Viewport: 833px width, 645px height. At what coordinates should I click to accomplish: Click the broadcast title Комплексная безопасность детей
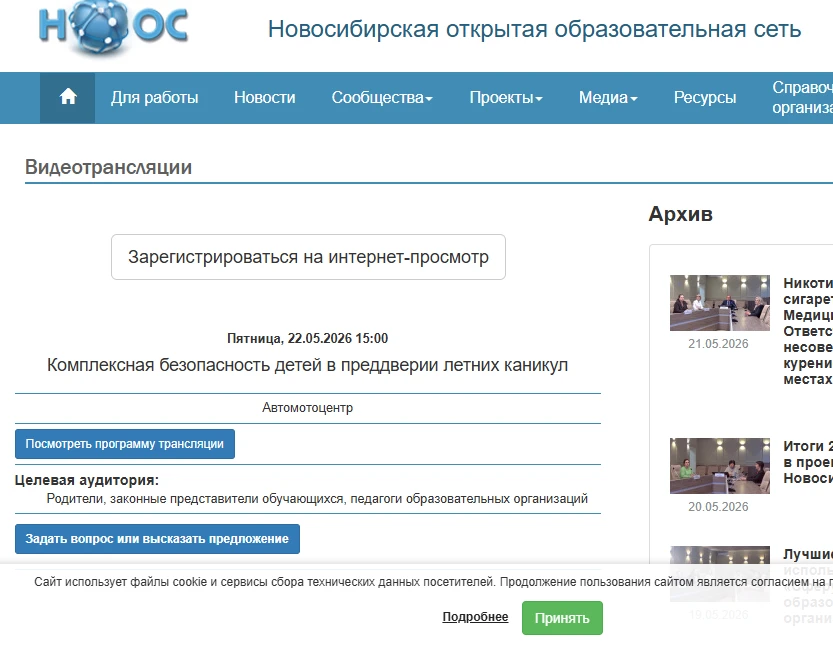(308, 366)
